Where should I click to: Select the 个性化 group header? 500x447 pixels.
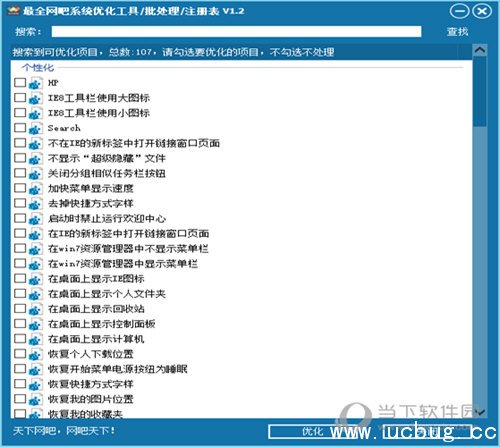(x=38, y=68)
